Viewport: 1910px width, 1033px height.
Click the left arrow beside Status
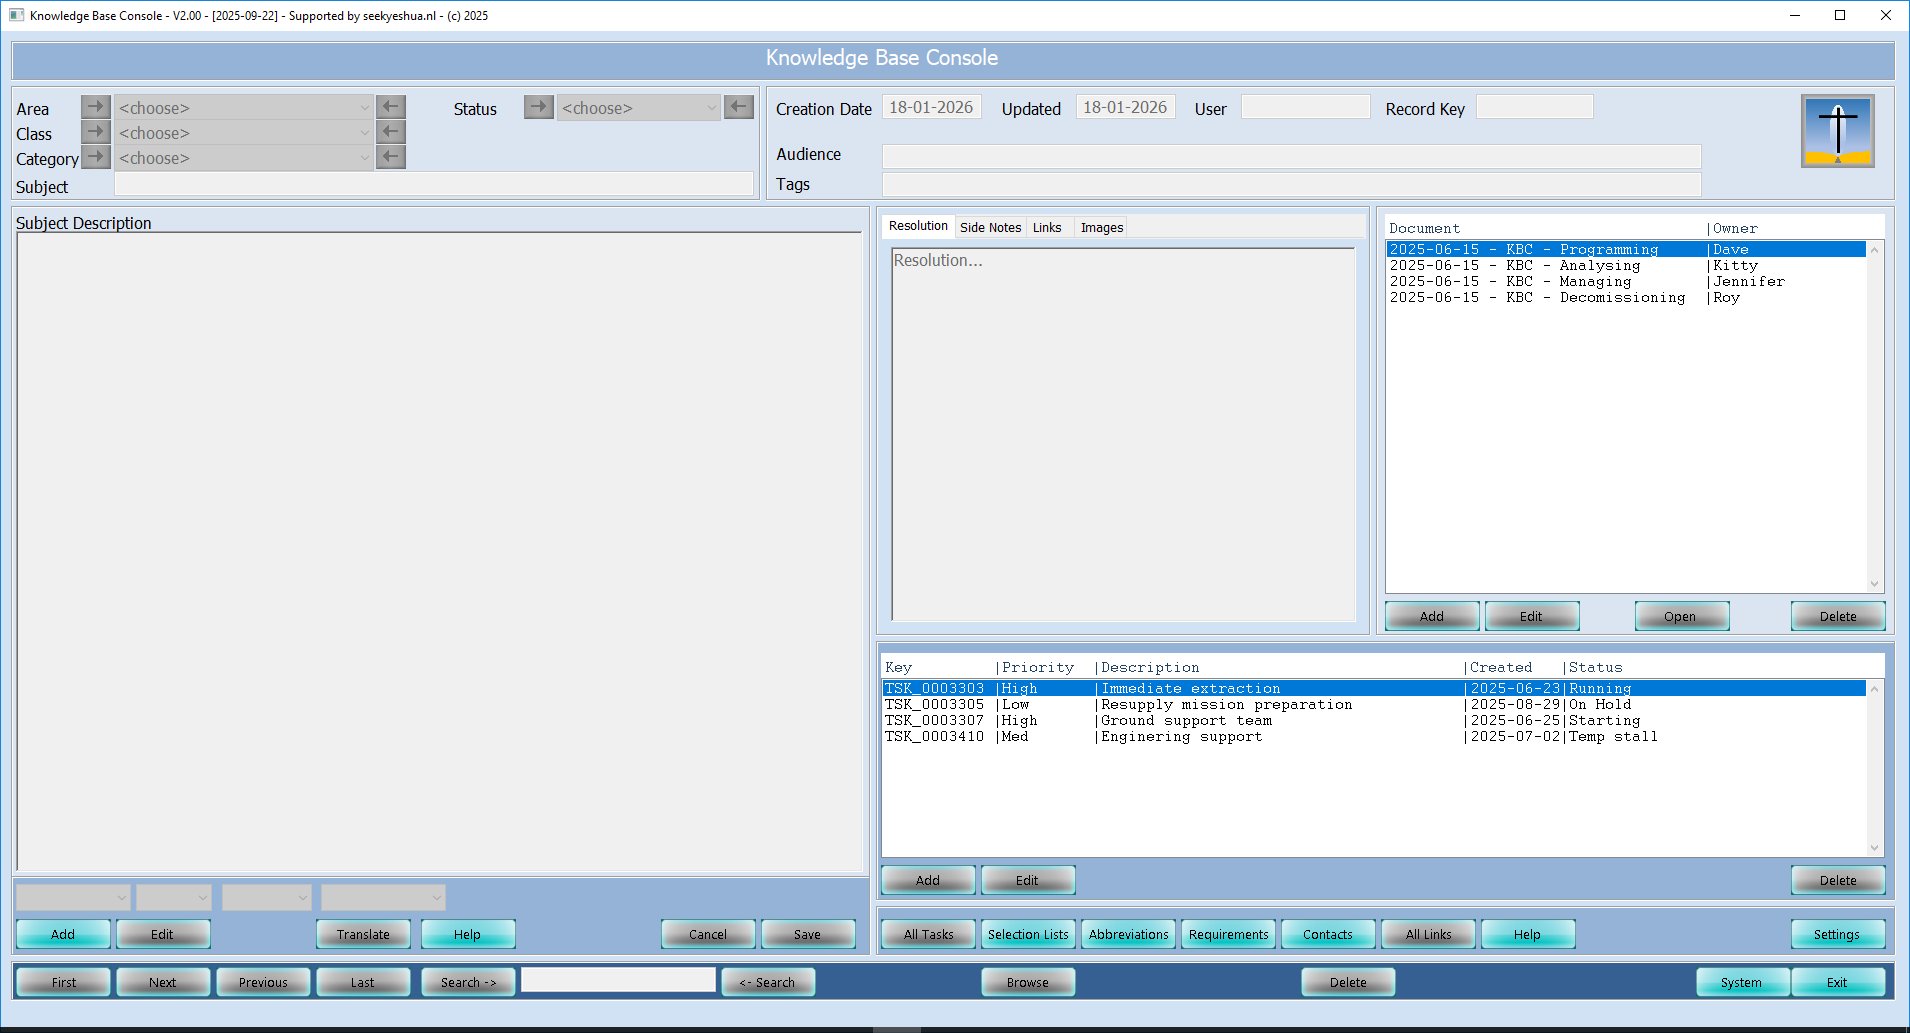pyautogui.click(x=738, y=107)
